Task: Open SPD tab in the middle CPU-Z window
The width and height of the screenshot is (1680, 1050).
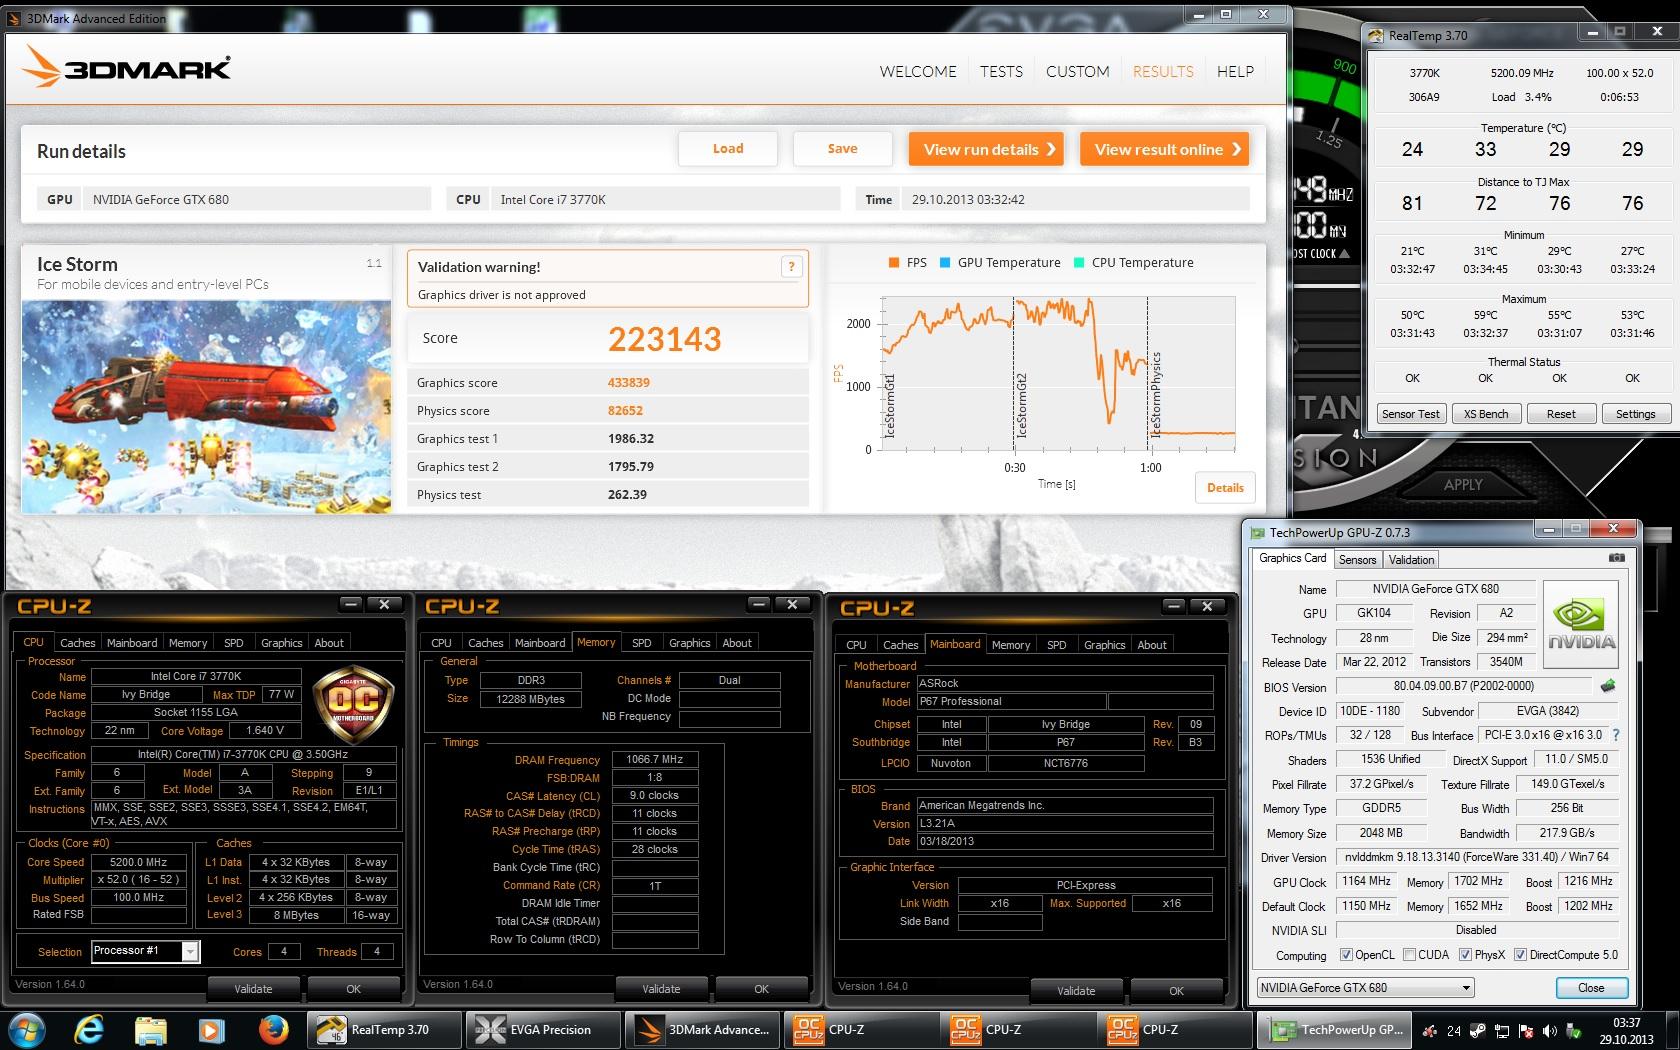Action: coord(642,643)
